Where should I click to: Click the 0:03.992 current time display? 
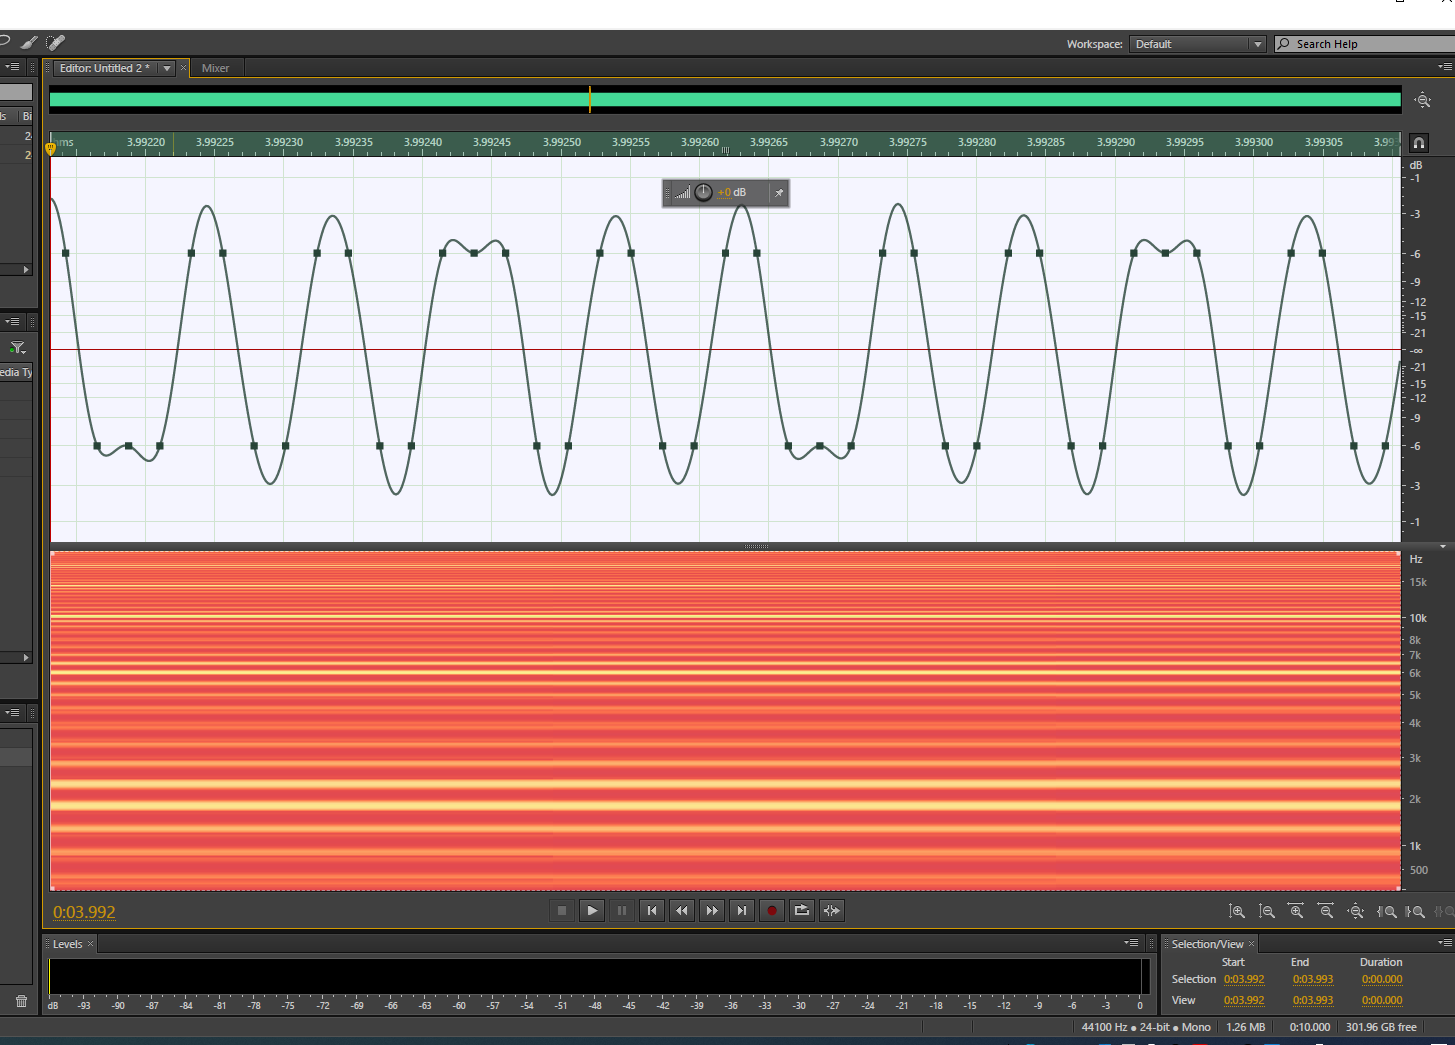coord(84,912)
